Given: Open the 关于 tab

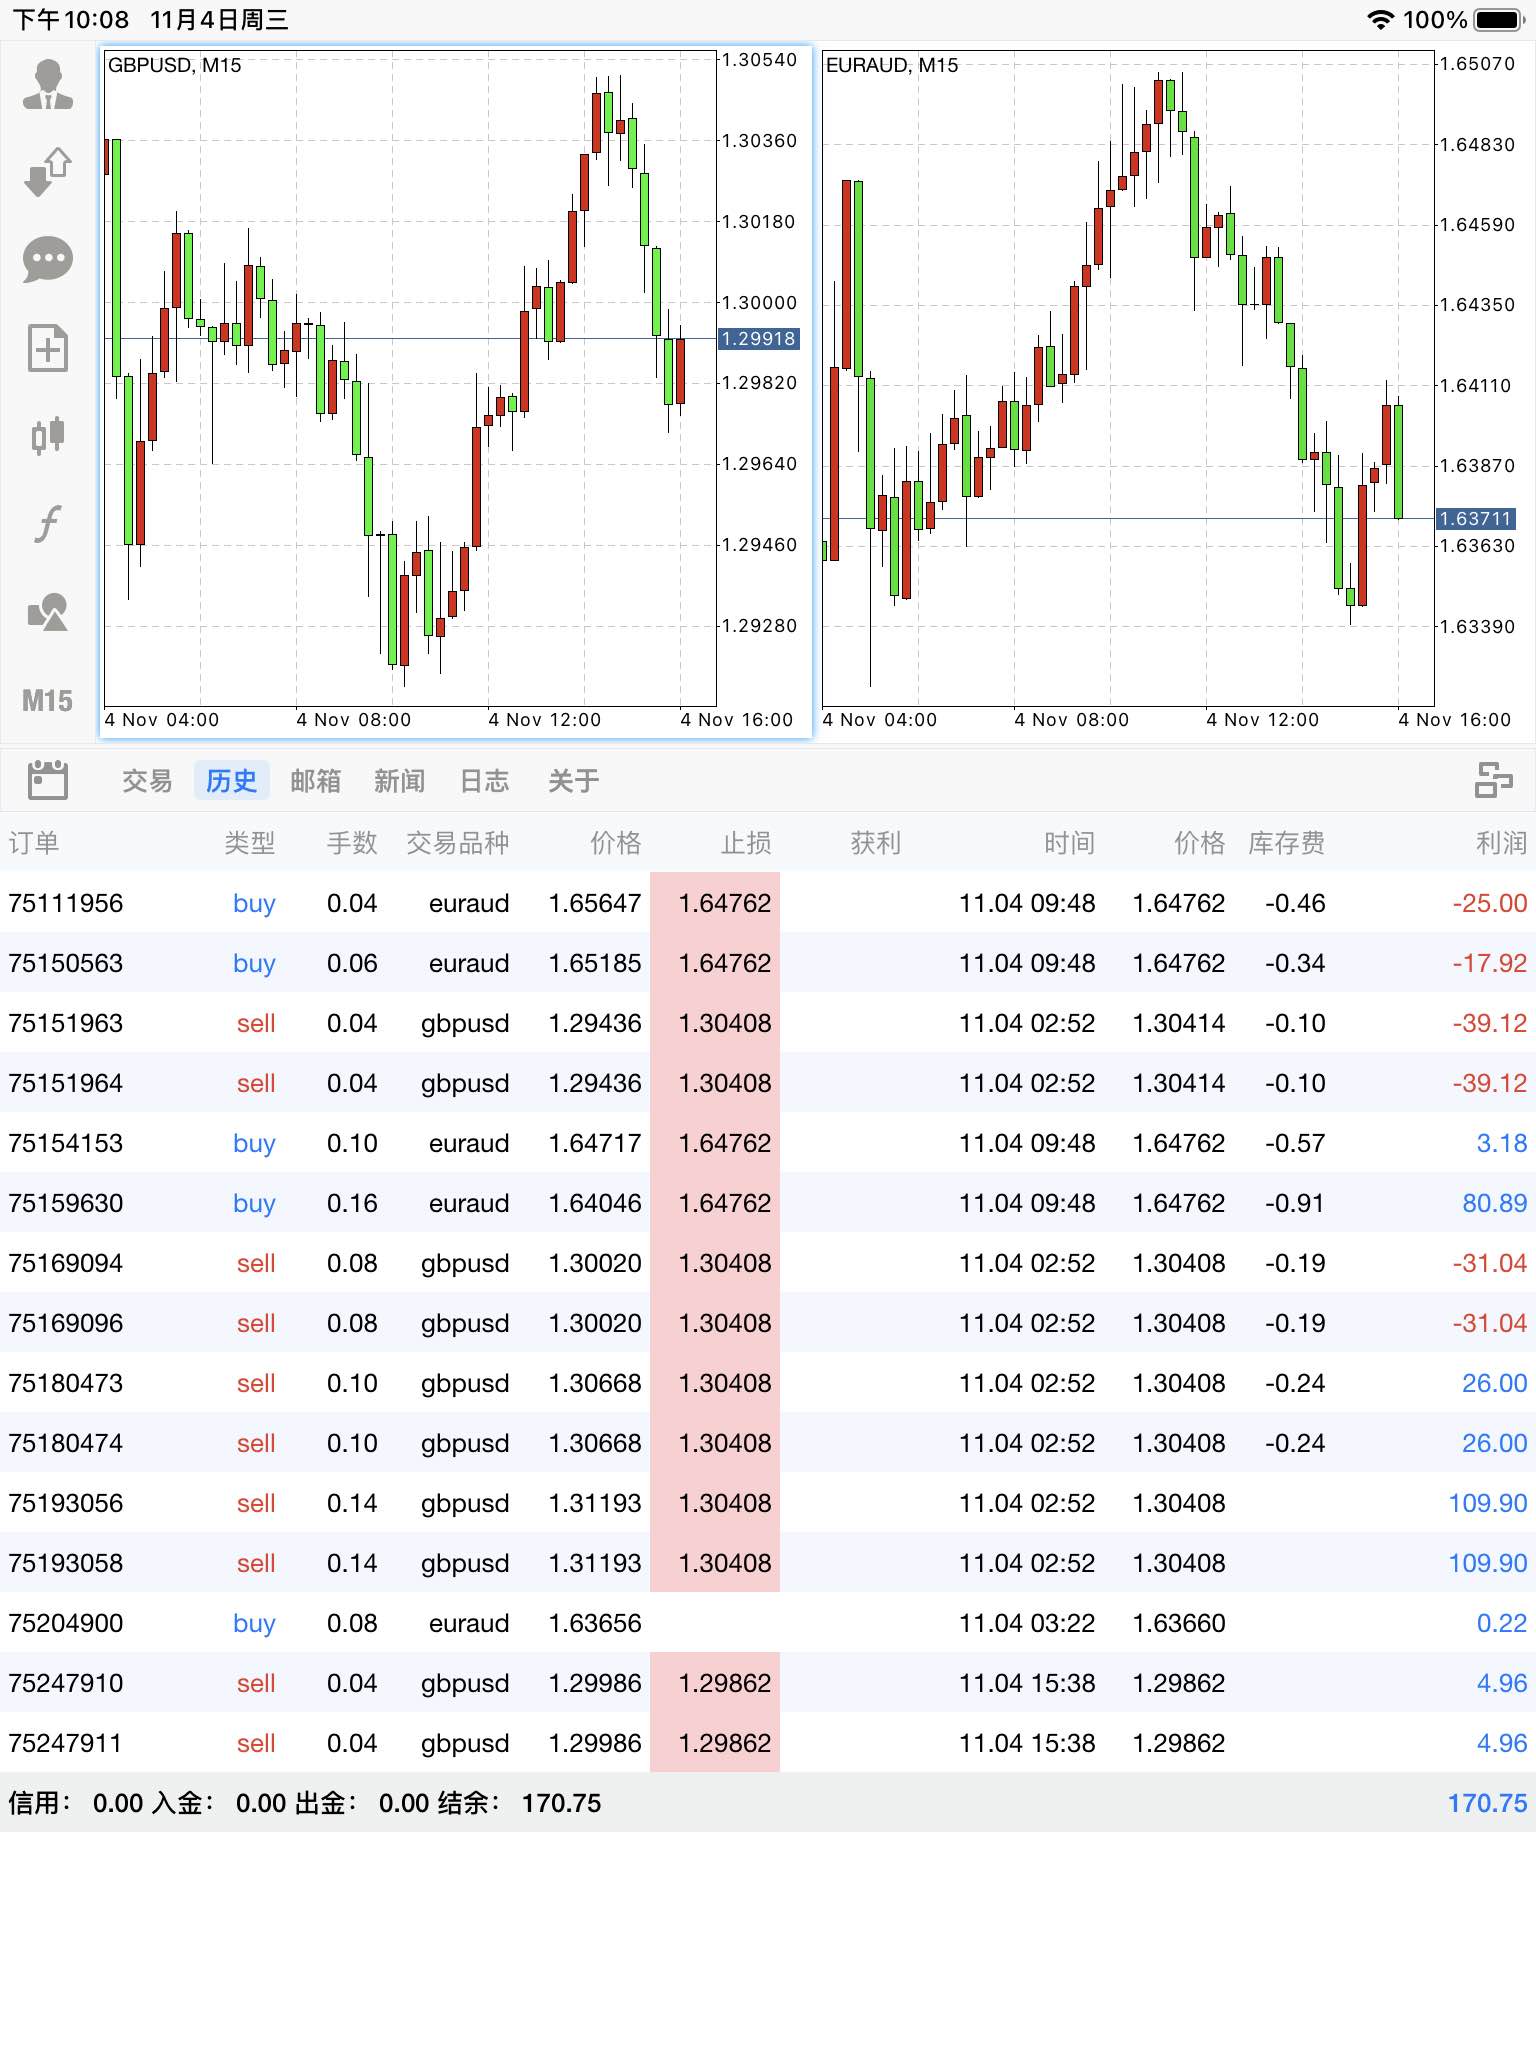Looking at the screenshot, I should 573,781.
